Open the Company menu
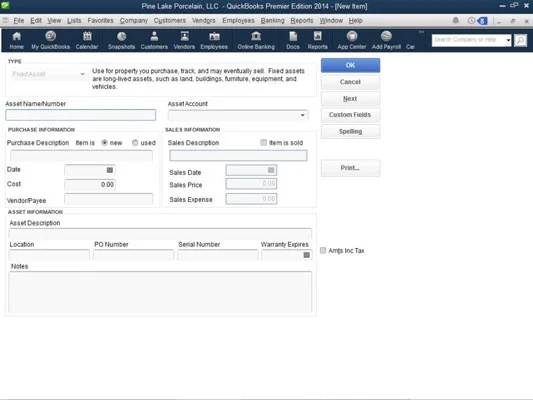The image size is (533, 400). point(134,21)
